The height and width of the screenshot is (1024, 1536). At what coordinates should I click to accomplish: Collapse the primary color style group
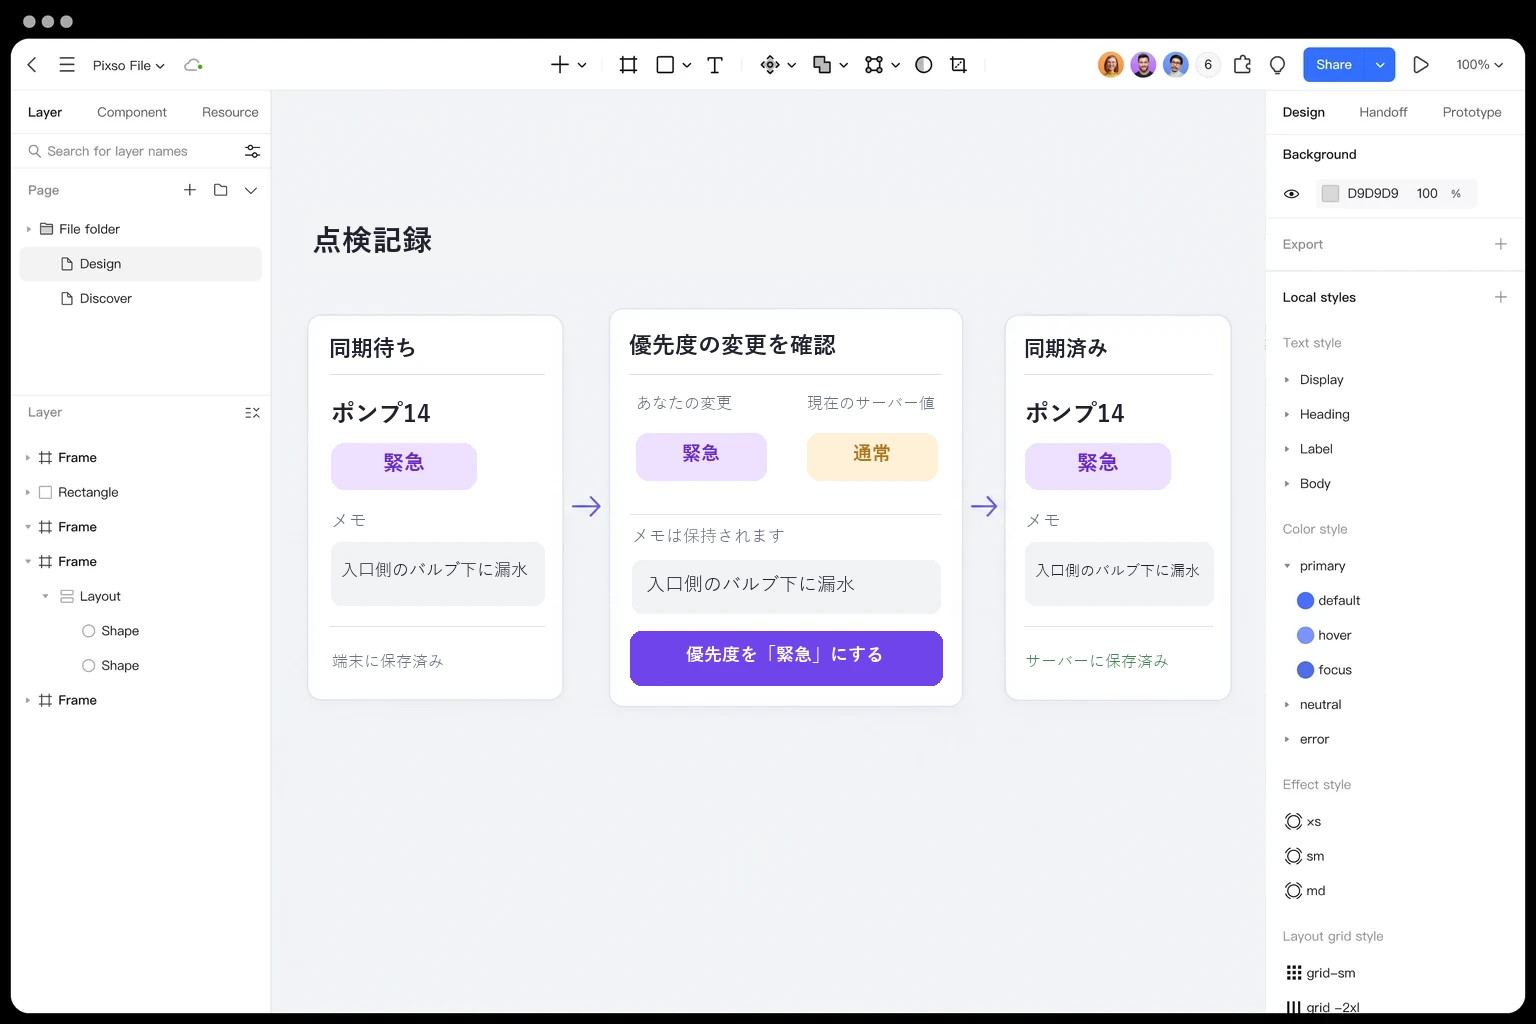pyautogui.click(x=1287, y=566)
